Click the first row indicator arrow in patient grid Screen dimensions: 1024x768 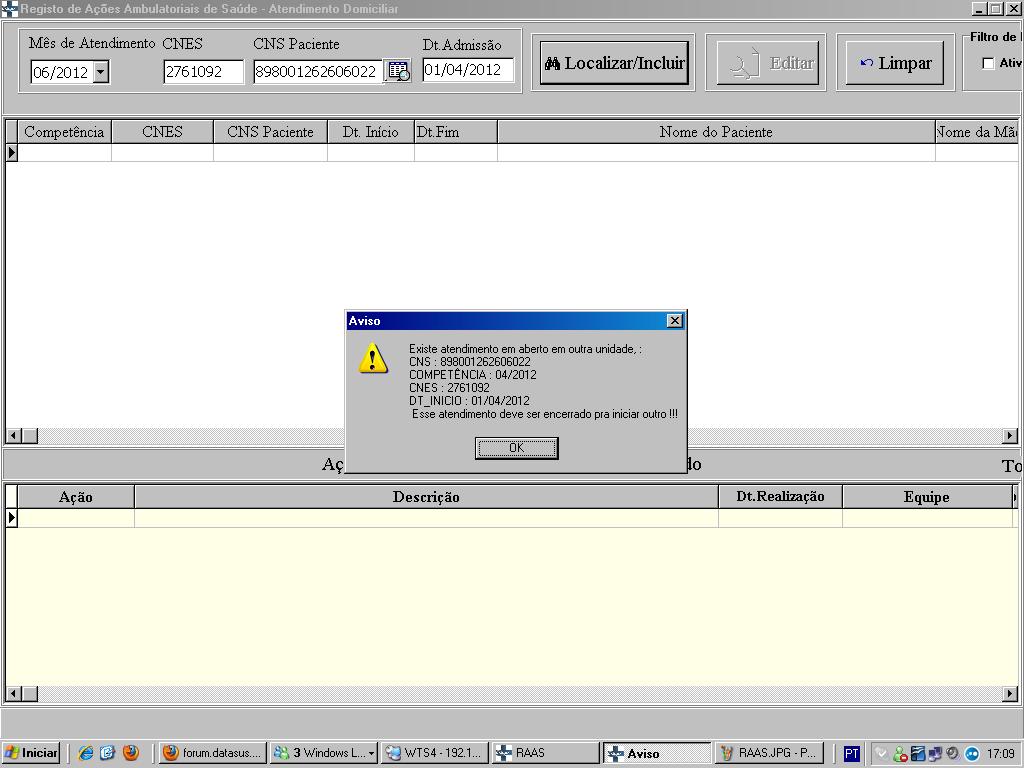(x=12, y=153)
